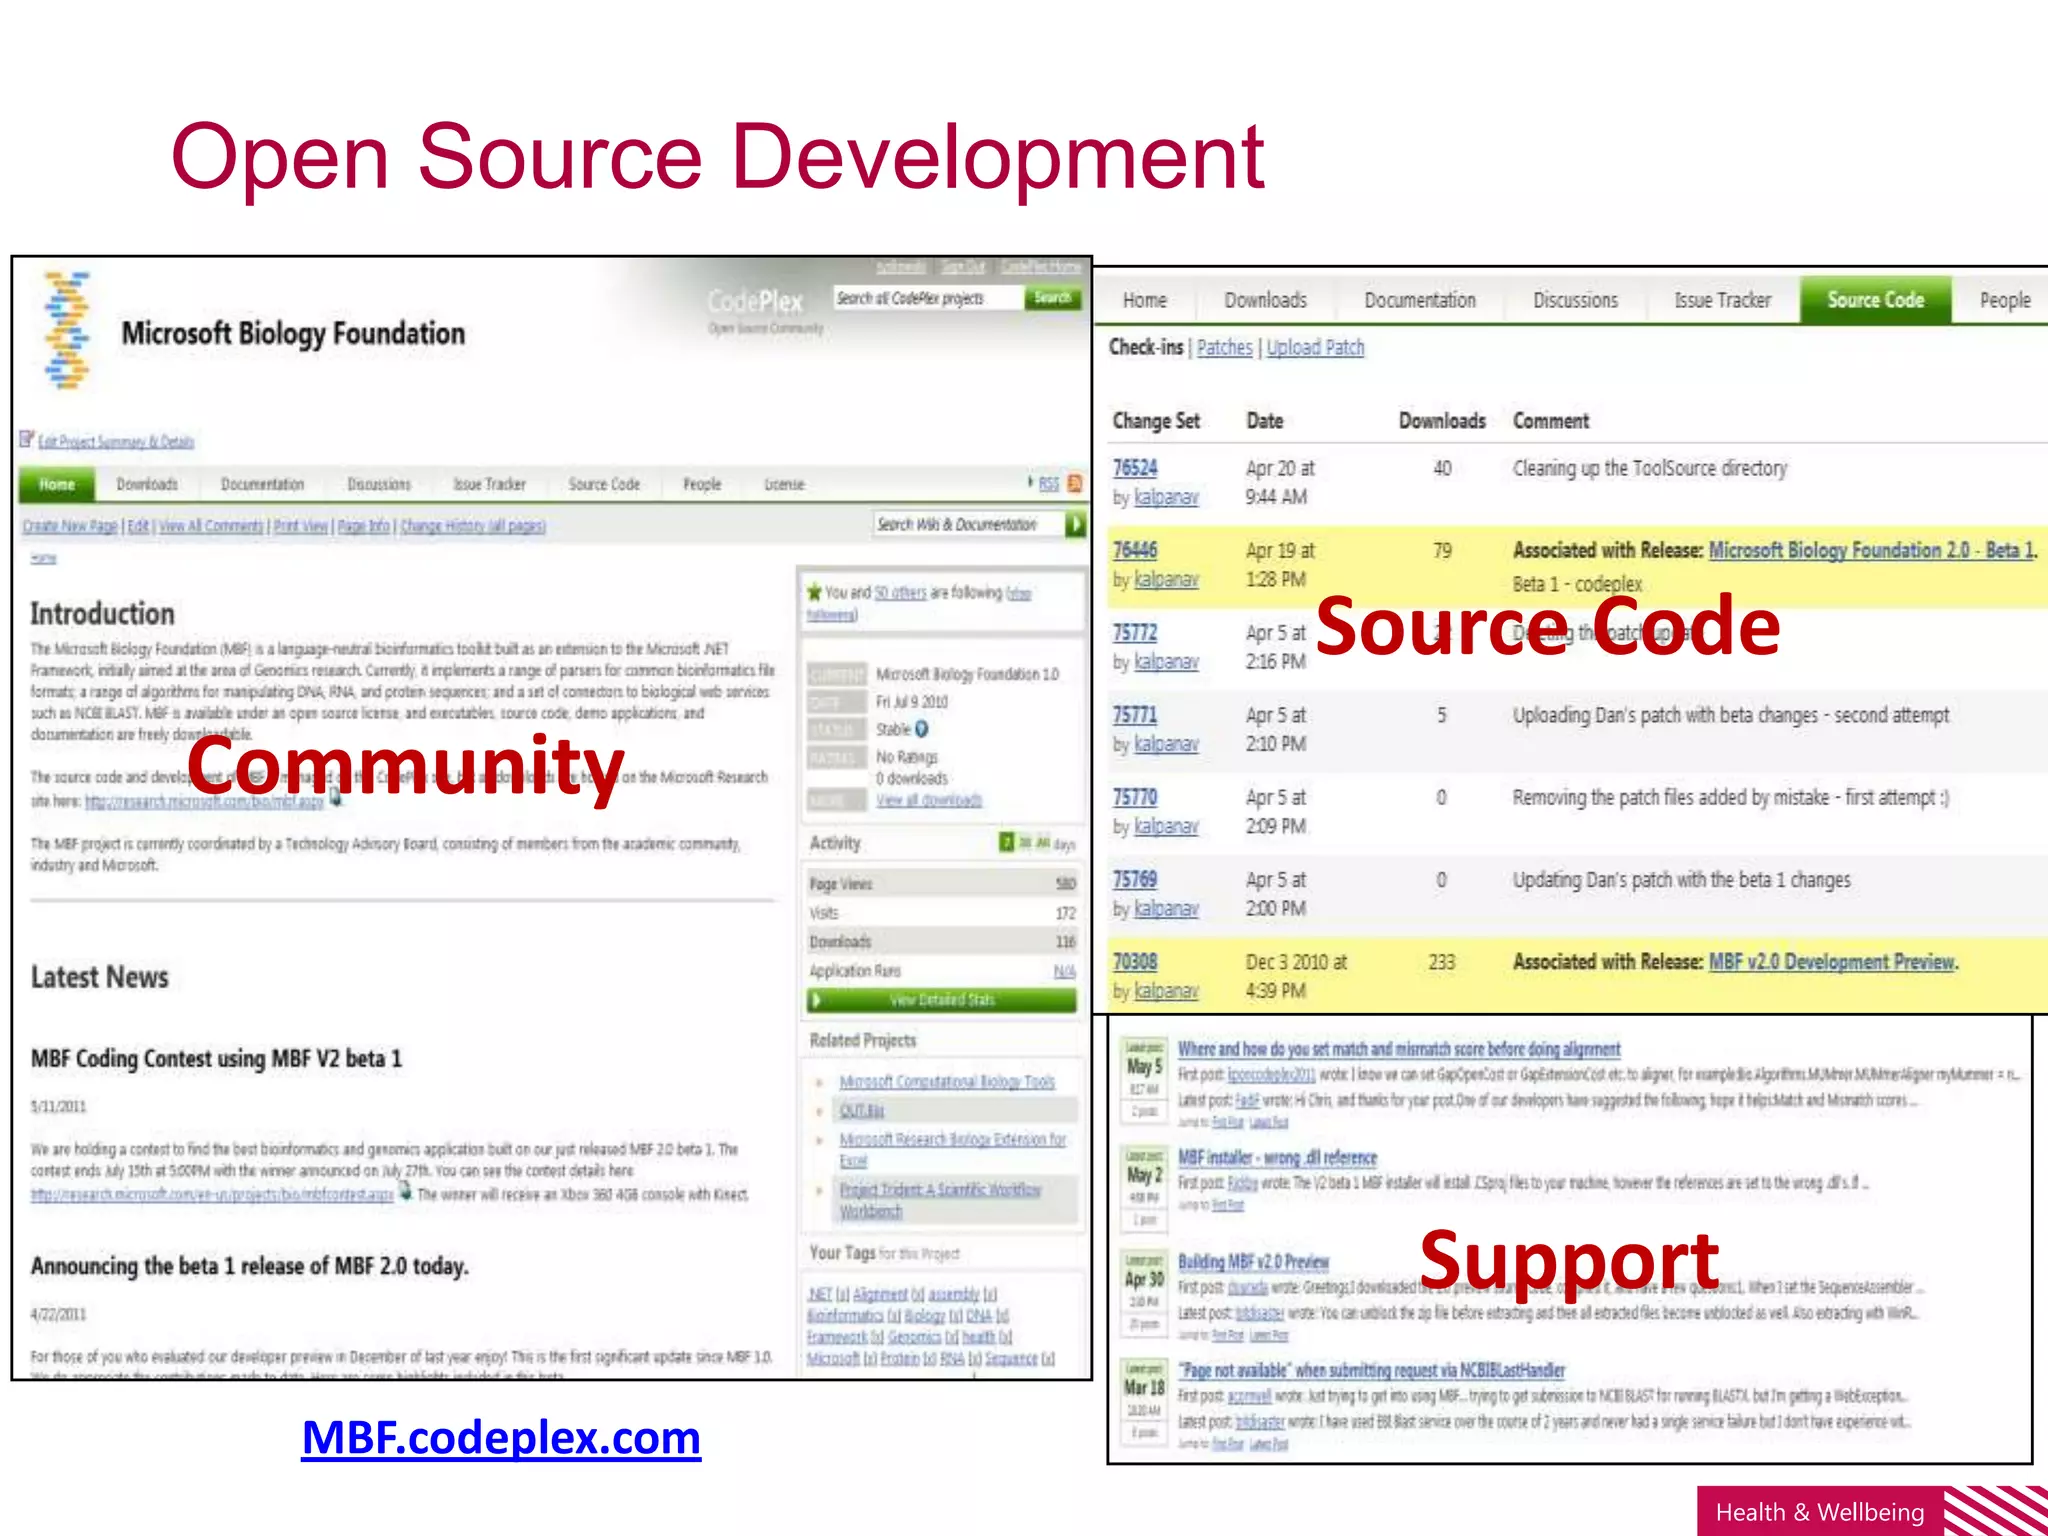The width and height of the screenshot is (2048, 1536).
Task: Open change set 75770
Action: click(x=1135, y=797)
